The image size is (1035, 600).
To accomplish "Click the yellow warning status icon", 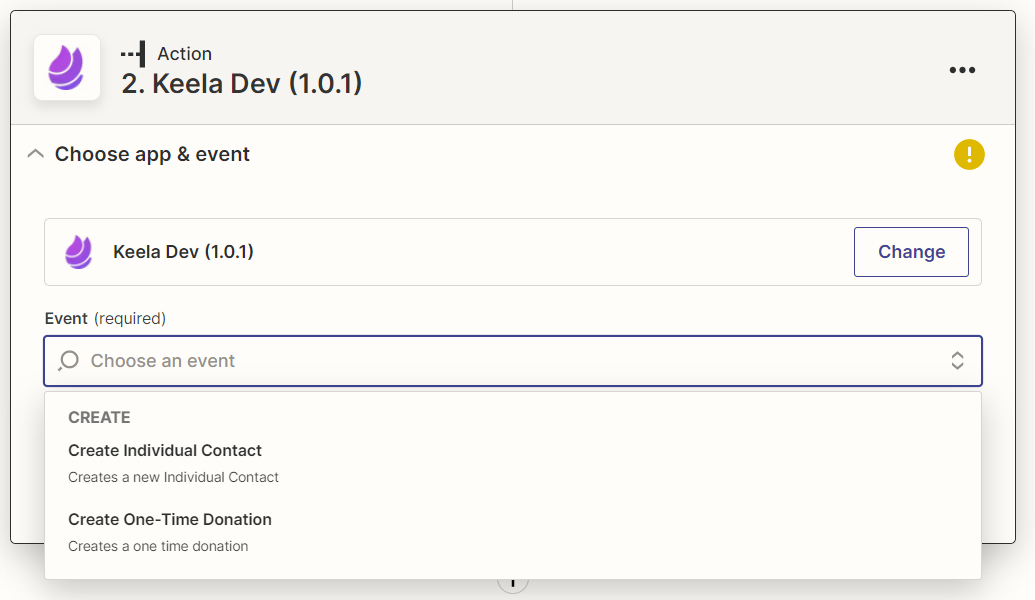I will tap(969, 154).
